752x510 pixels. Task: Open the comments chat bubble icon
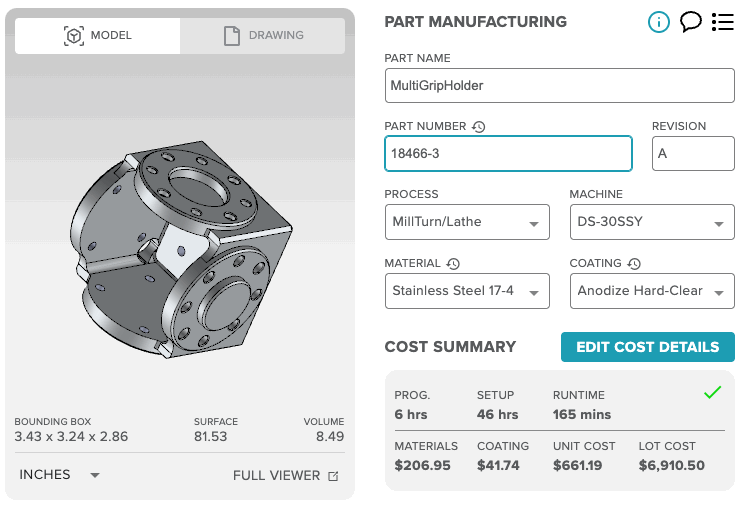690,22
